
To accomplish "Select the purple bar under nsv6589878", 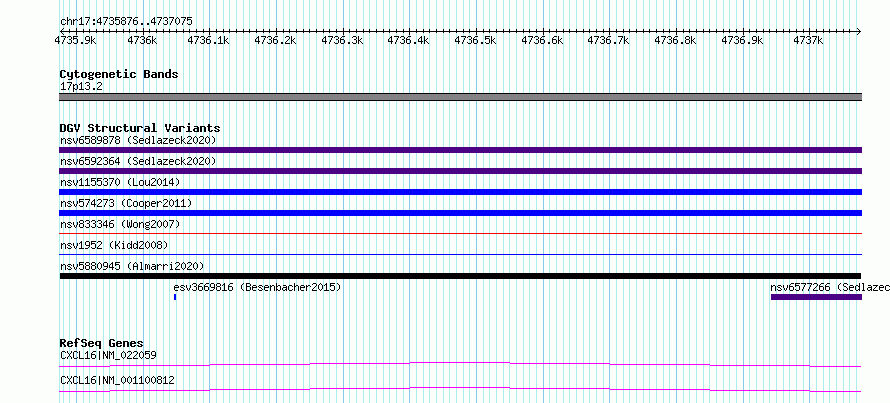I will pos(460,150).
